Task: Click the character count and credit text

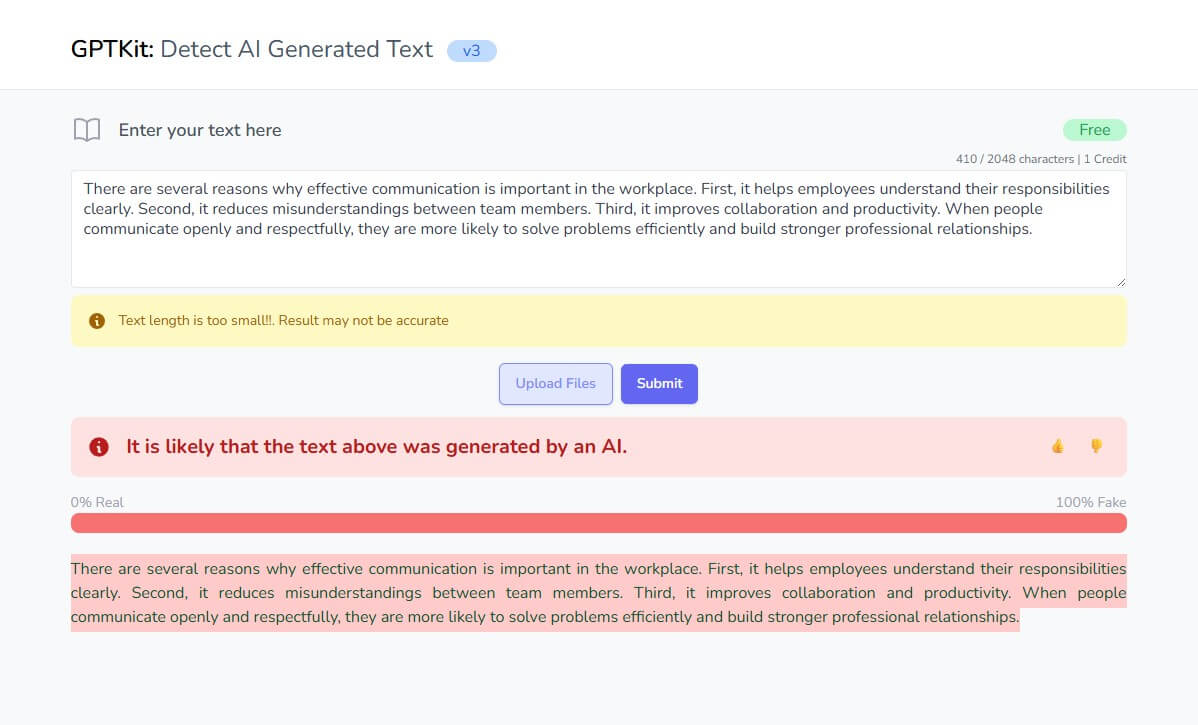Action: 1041,159
